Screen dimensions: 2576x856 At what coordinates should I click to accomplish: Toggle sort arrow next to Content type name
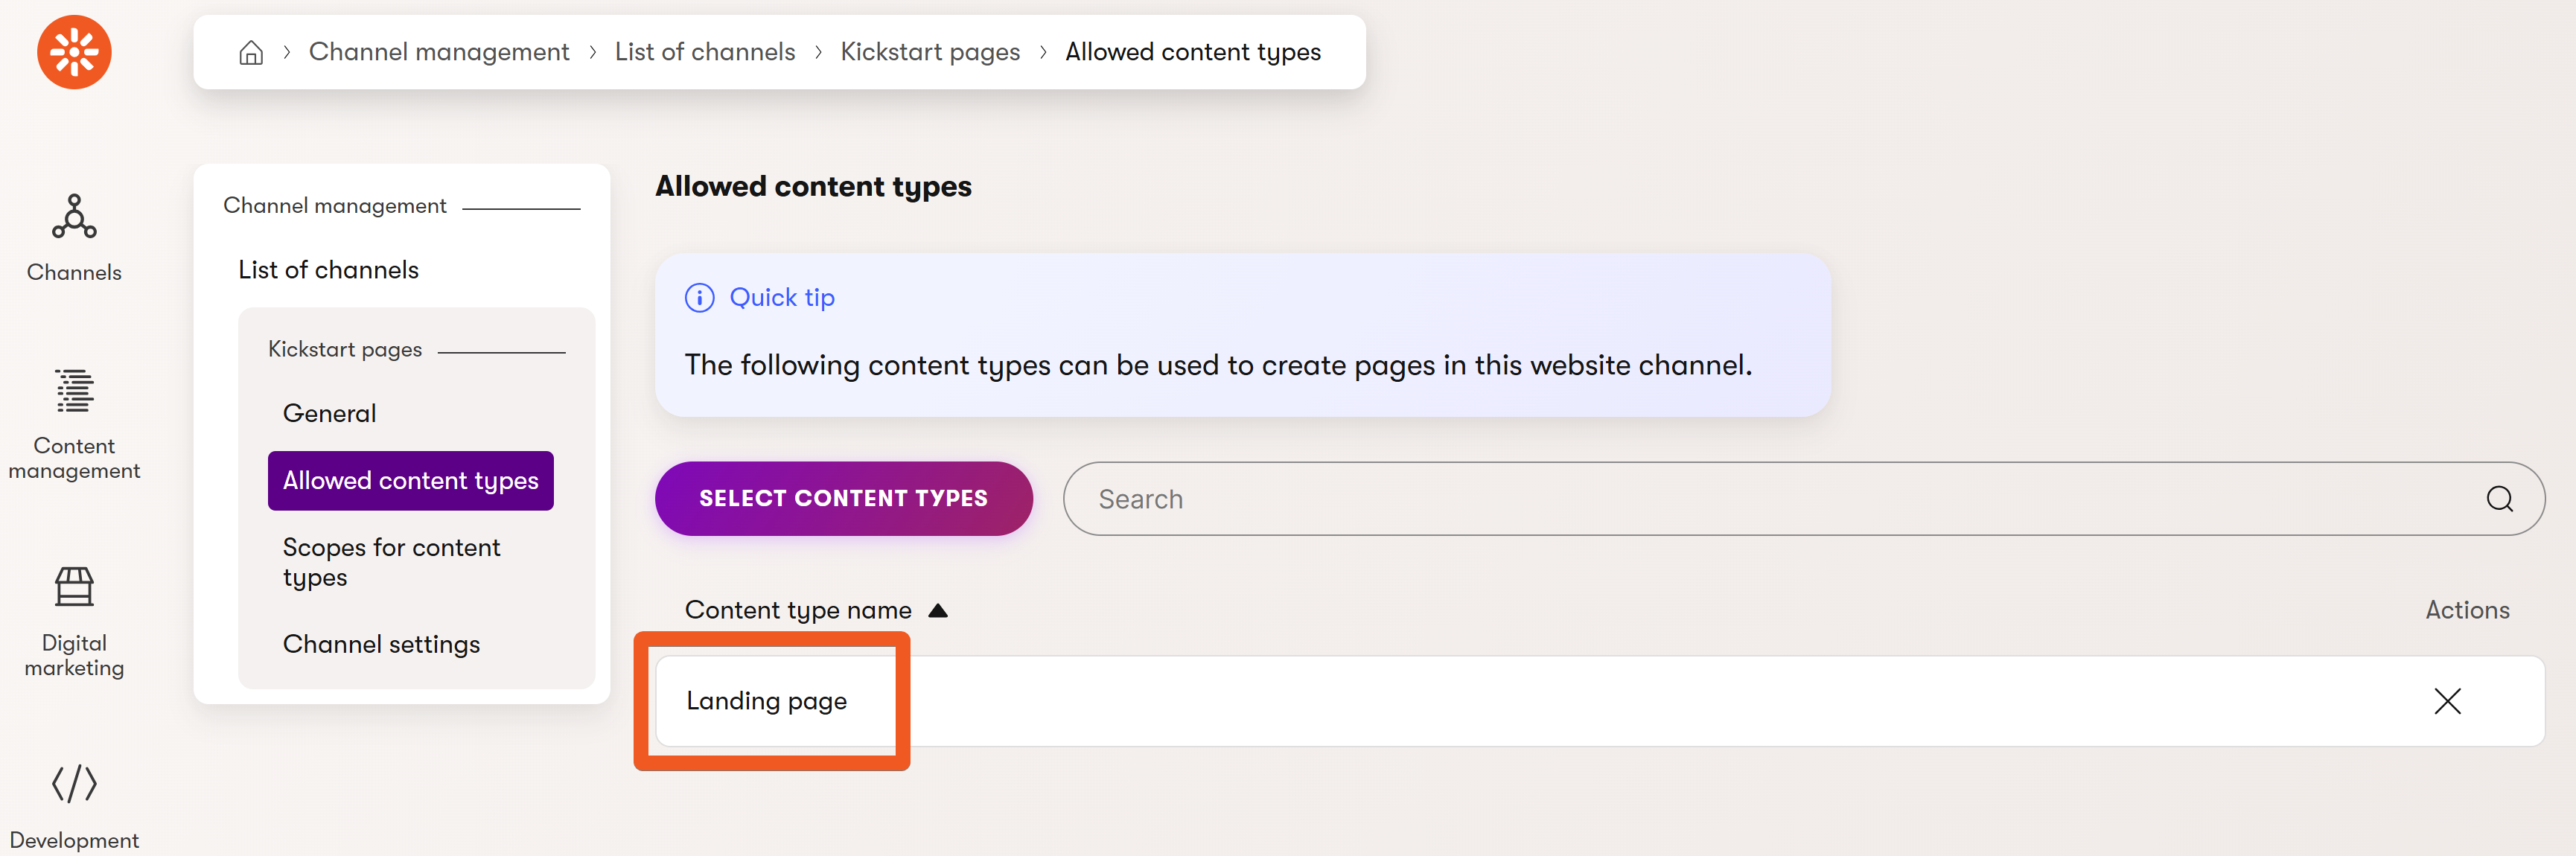(x=937, y=610)
